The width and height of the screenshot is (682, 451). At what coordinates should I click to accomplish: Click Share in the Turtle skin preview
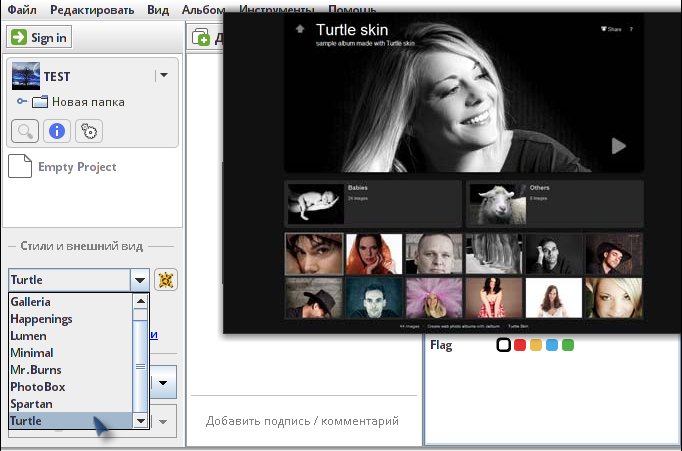[612, 29]
